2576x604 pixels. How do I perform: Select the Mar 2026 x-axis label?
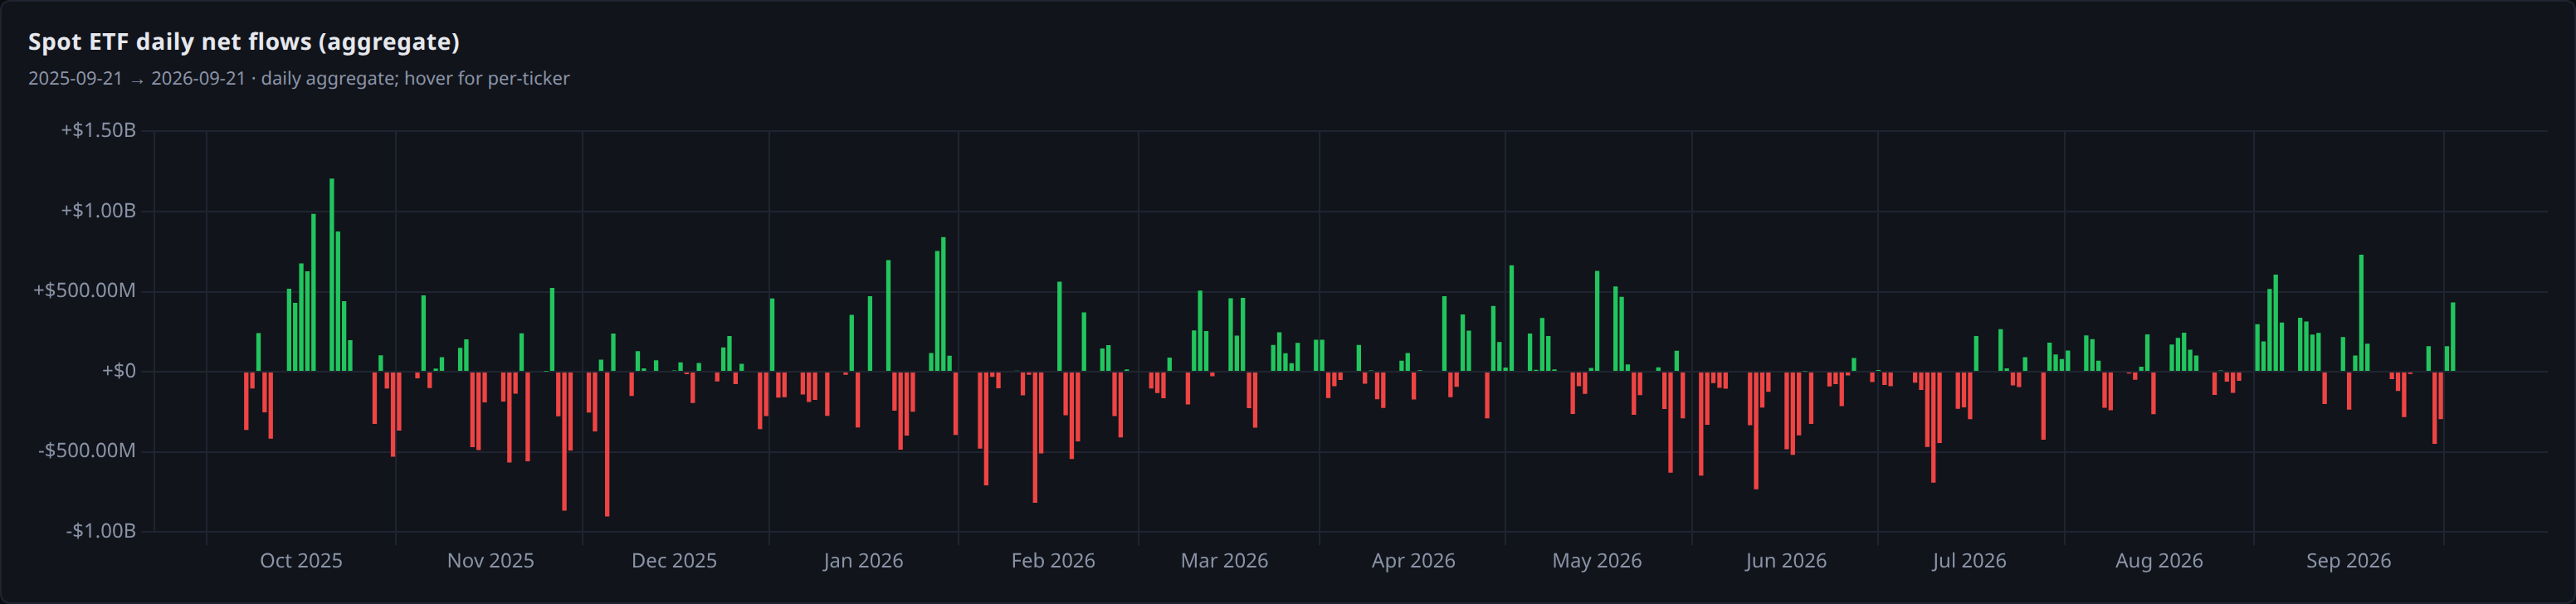pos(1224,560)
